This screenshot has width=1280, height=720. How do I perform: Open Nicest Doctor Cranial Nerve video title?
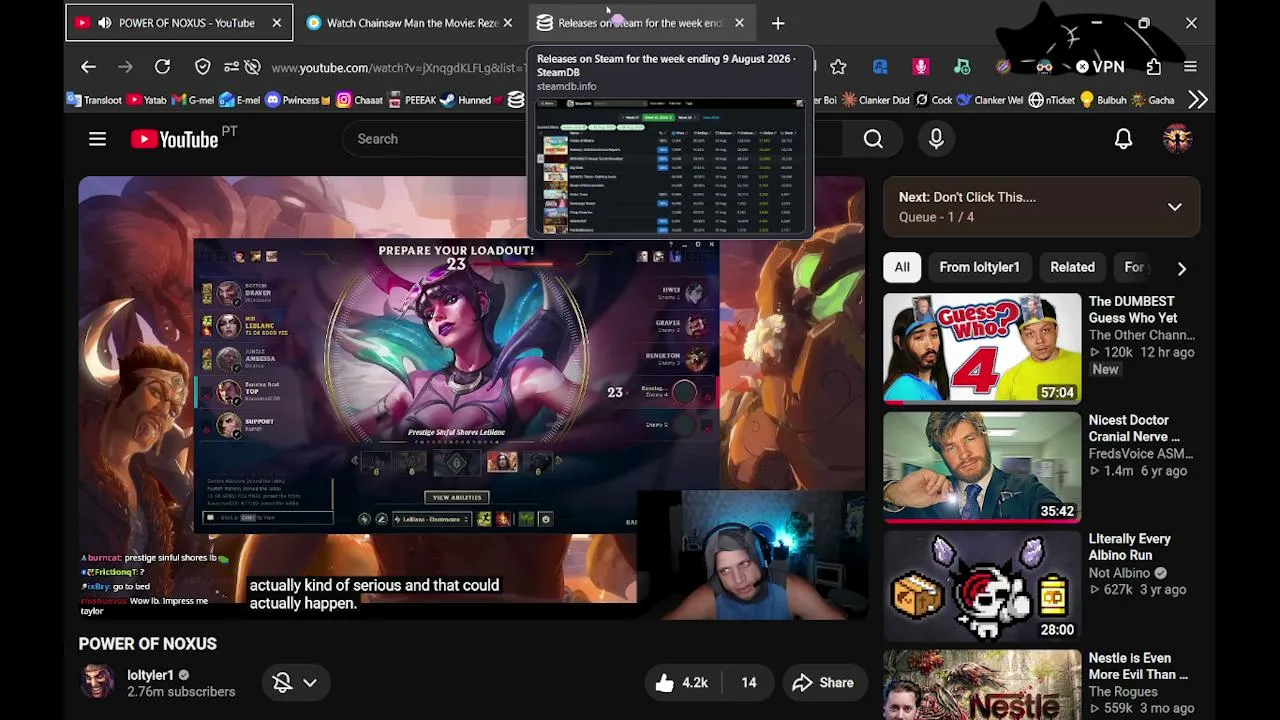(x=1134, y=429)
